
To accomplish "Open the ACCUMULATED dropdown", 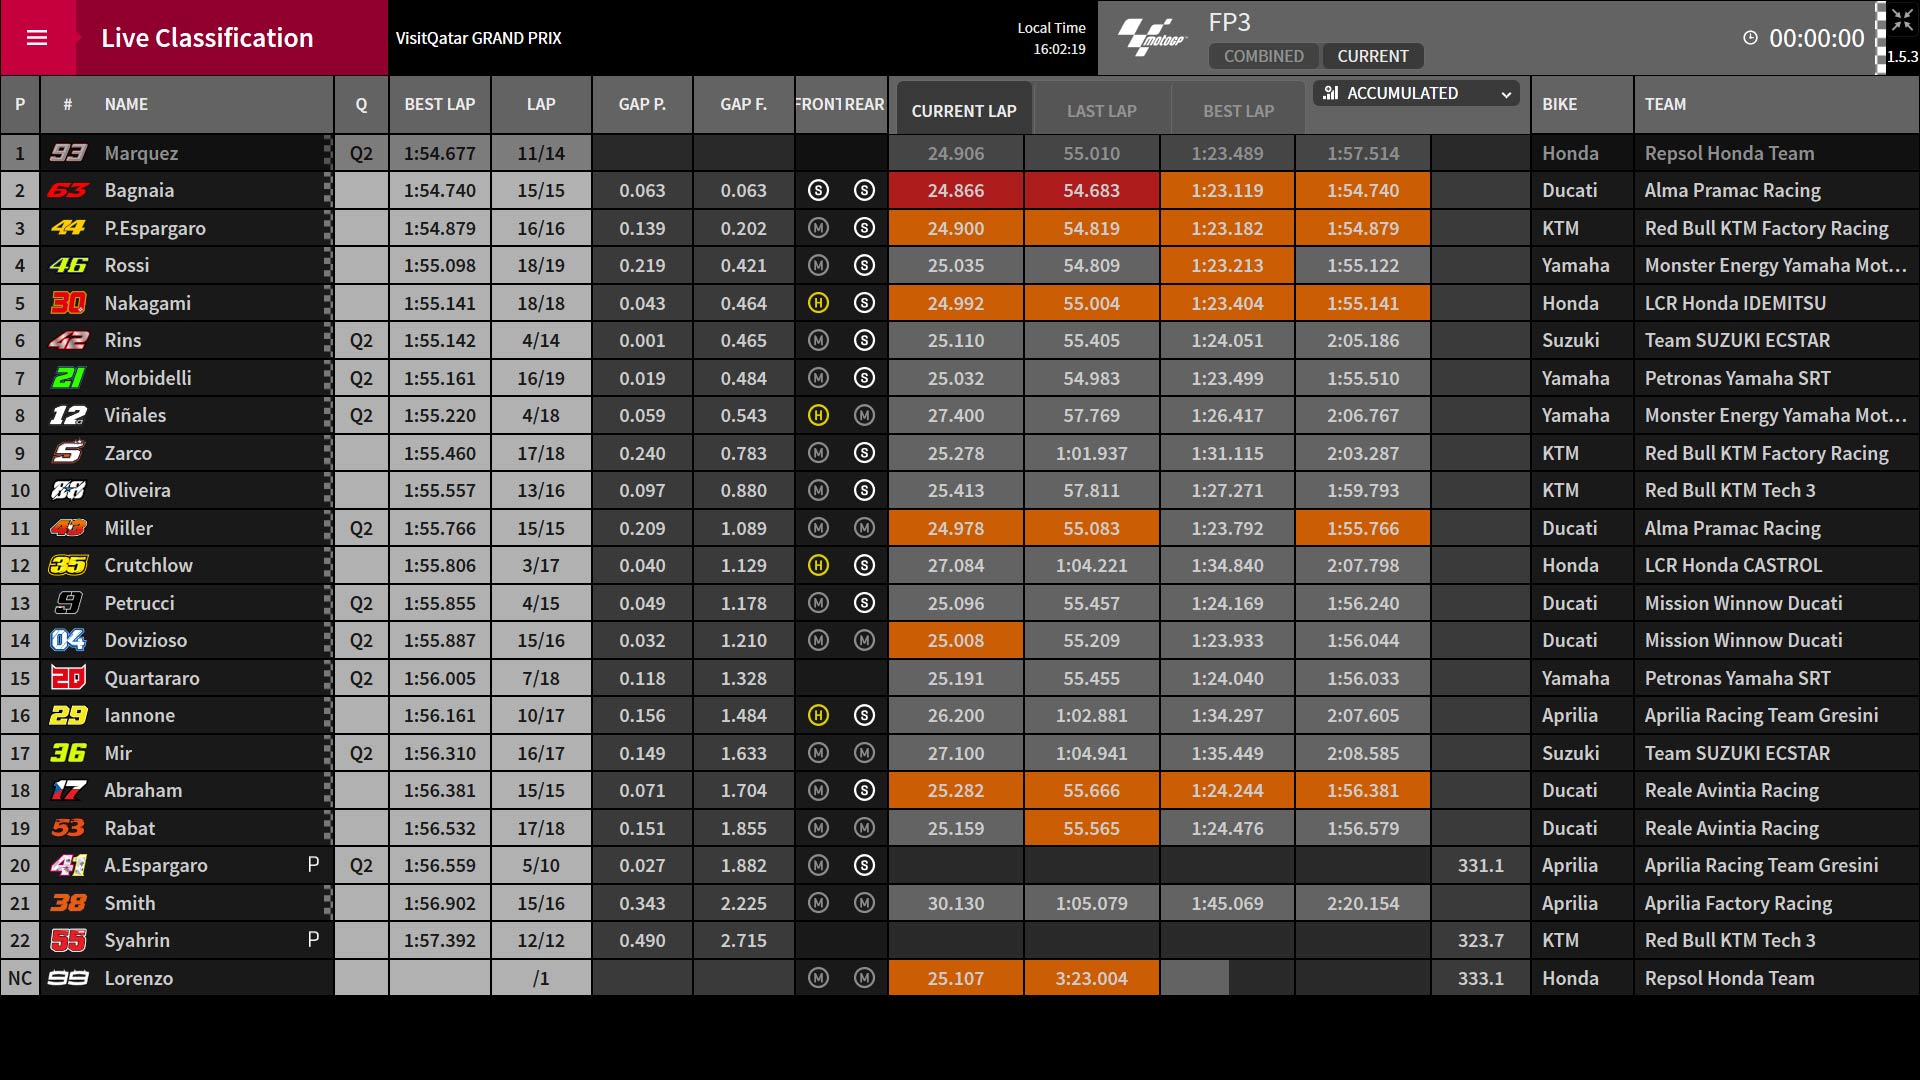I will coord(1416,93).
